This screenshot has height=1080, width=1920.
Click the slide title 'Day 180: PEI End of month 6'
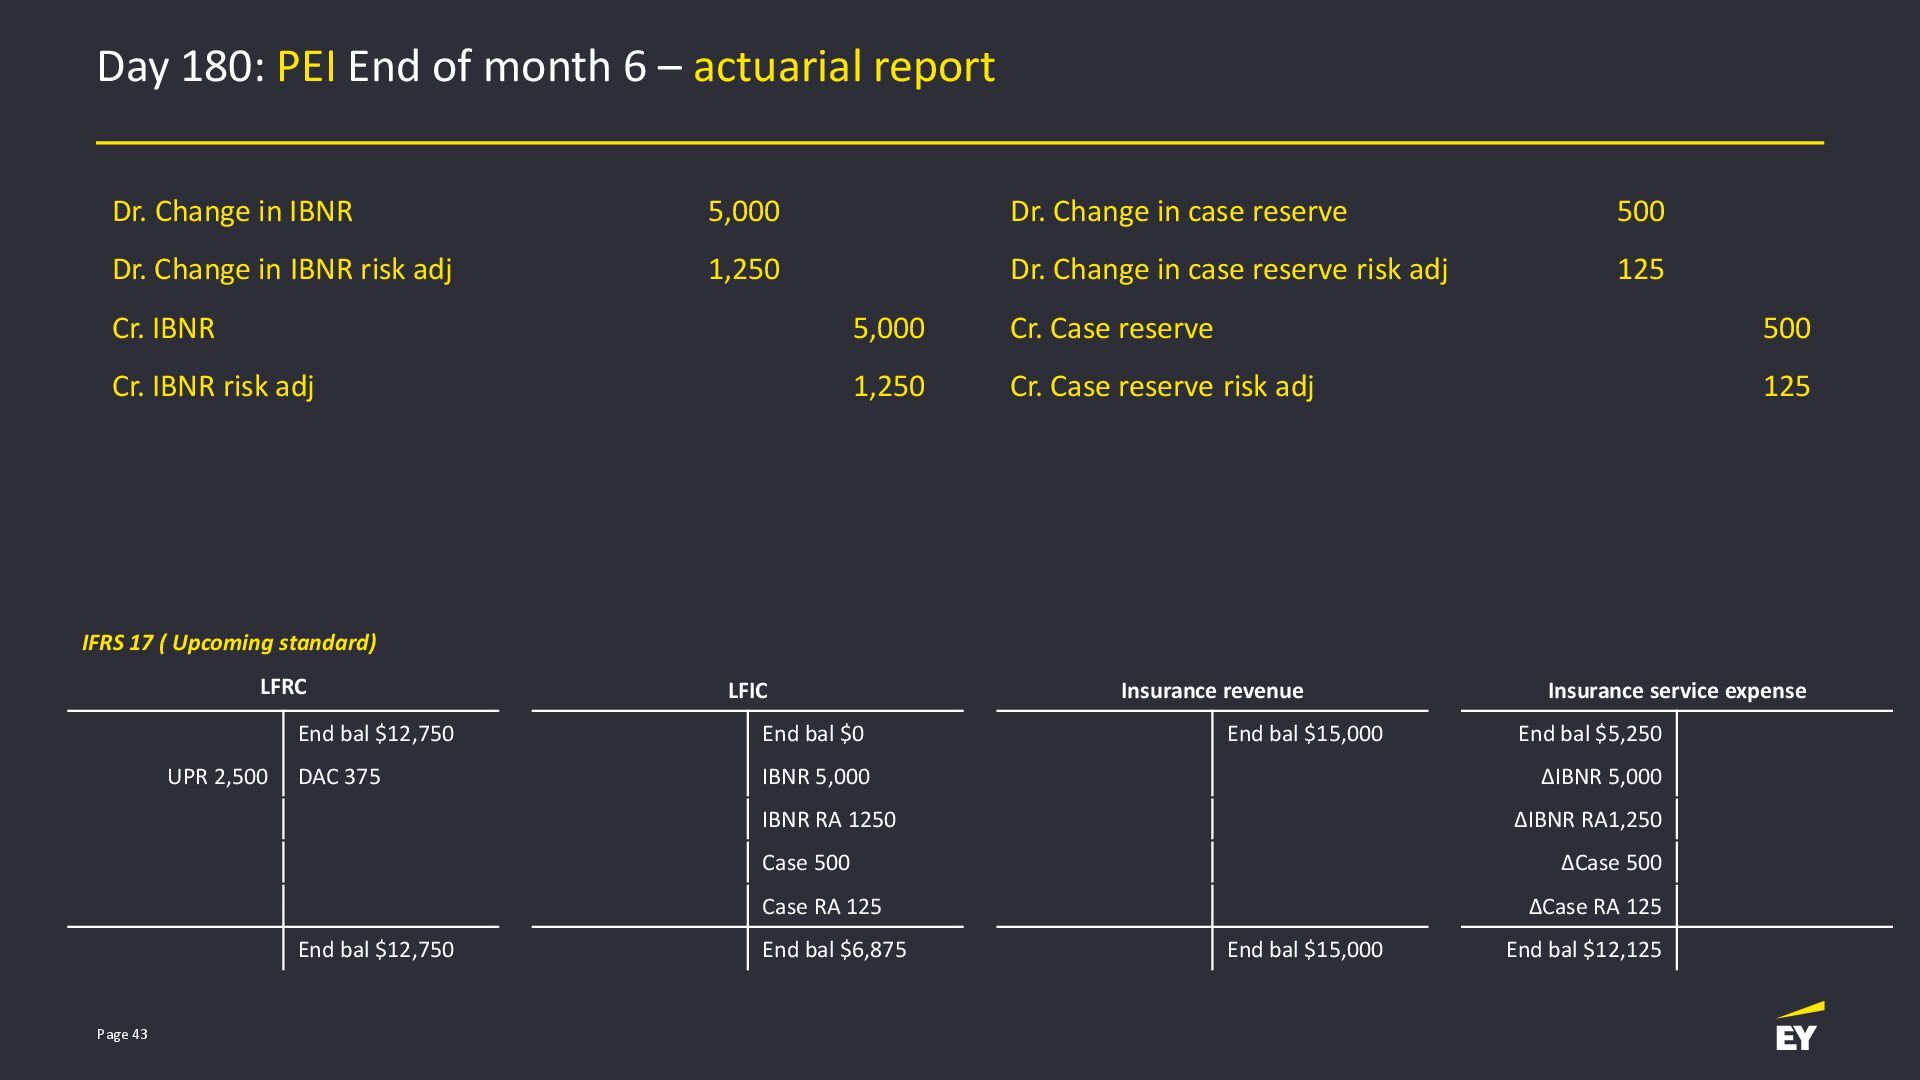pos(545,67)
